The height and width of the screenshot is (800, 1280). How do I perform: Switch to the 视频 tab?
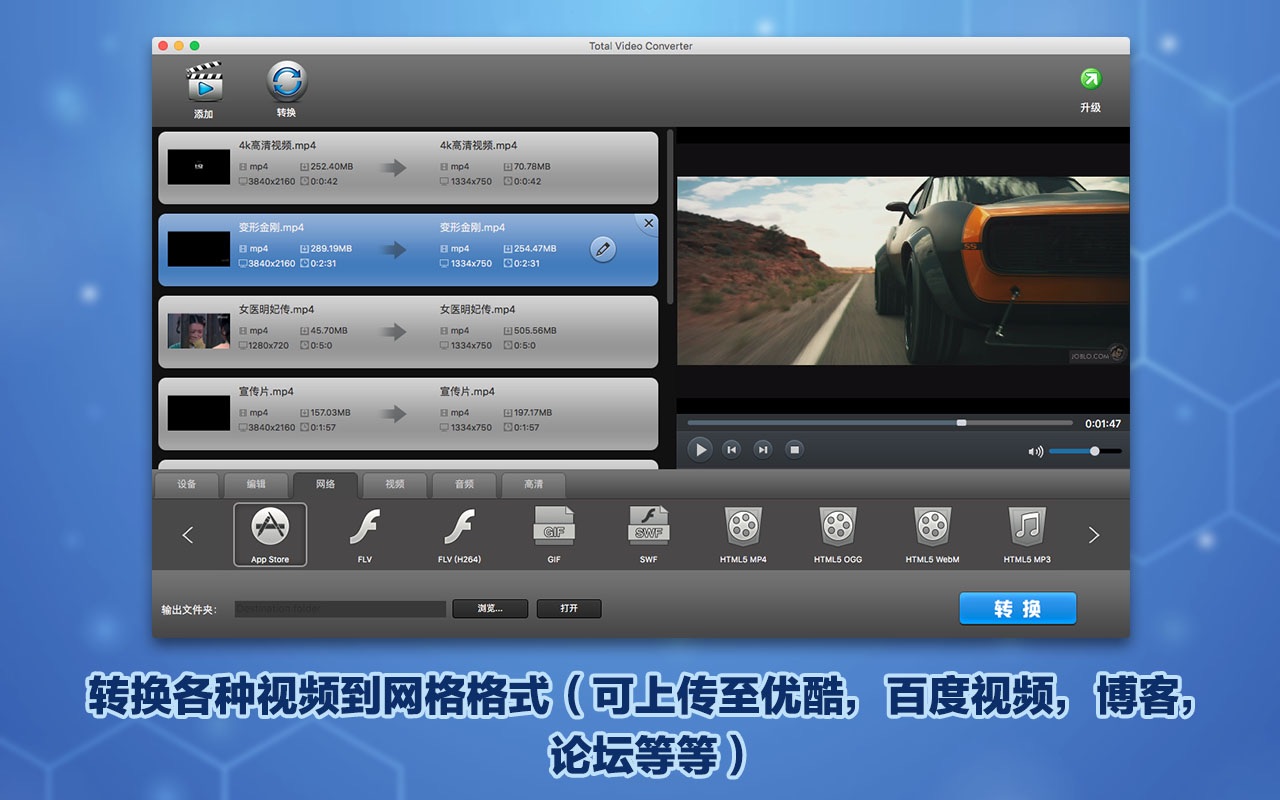tap(395, 485)
